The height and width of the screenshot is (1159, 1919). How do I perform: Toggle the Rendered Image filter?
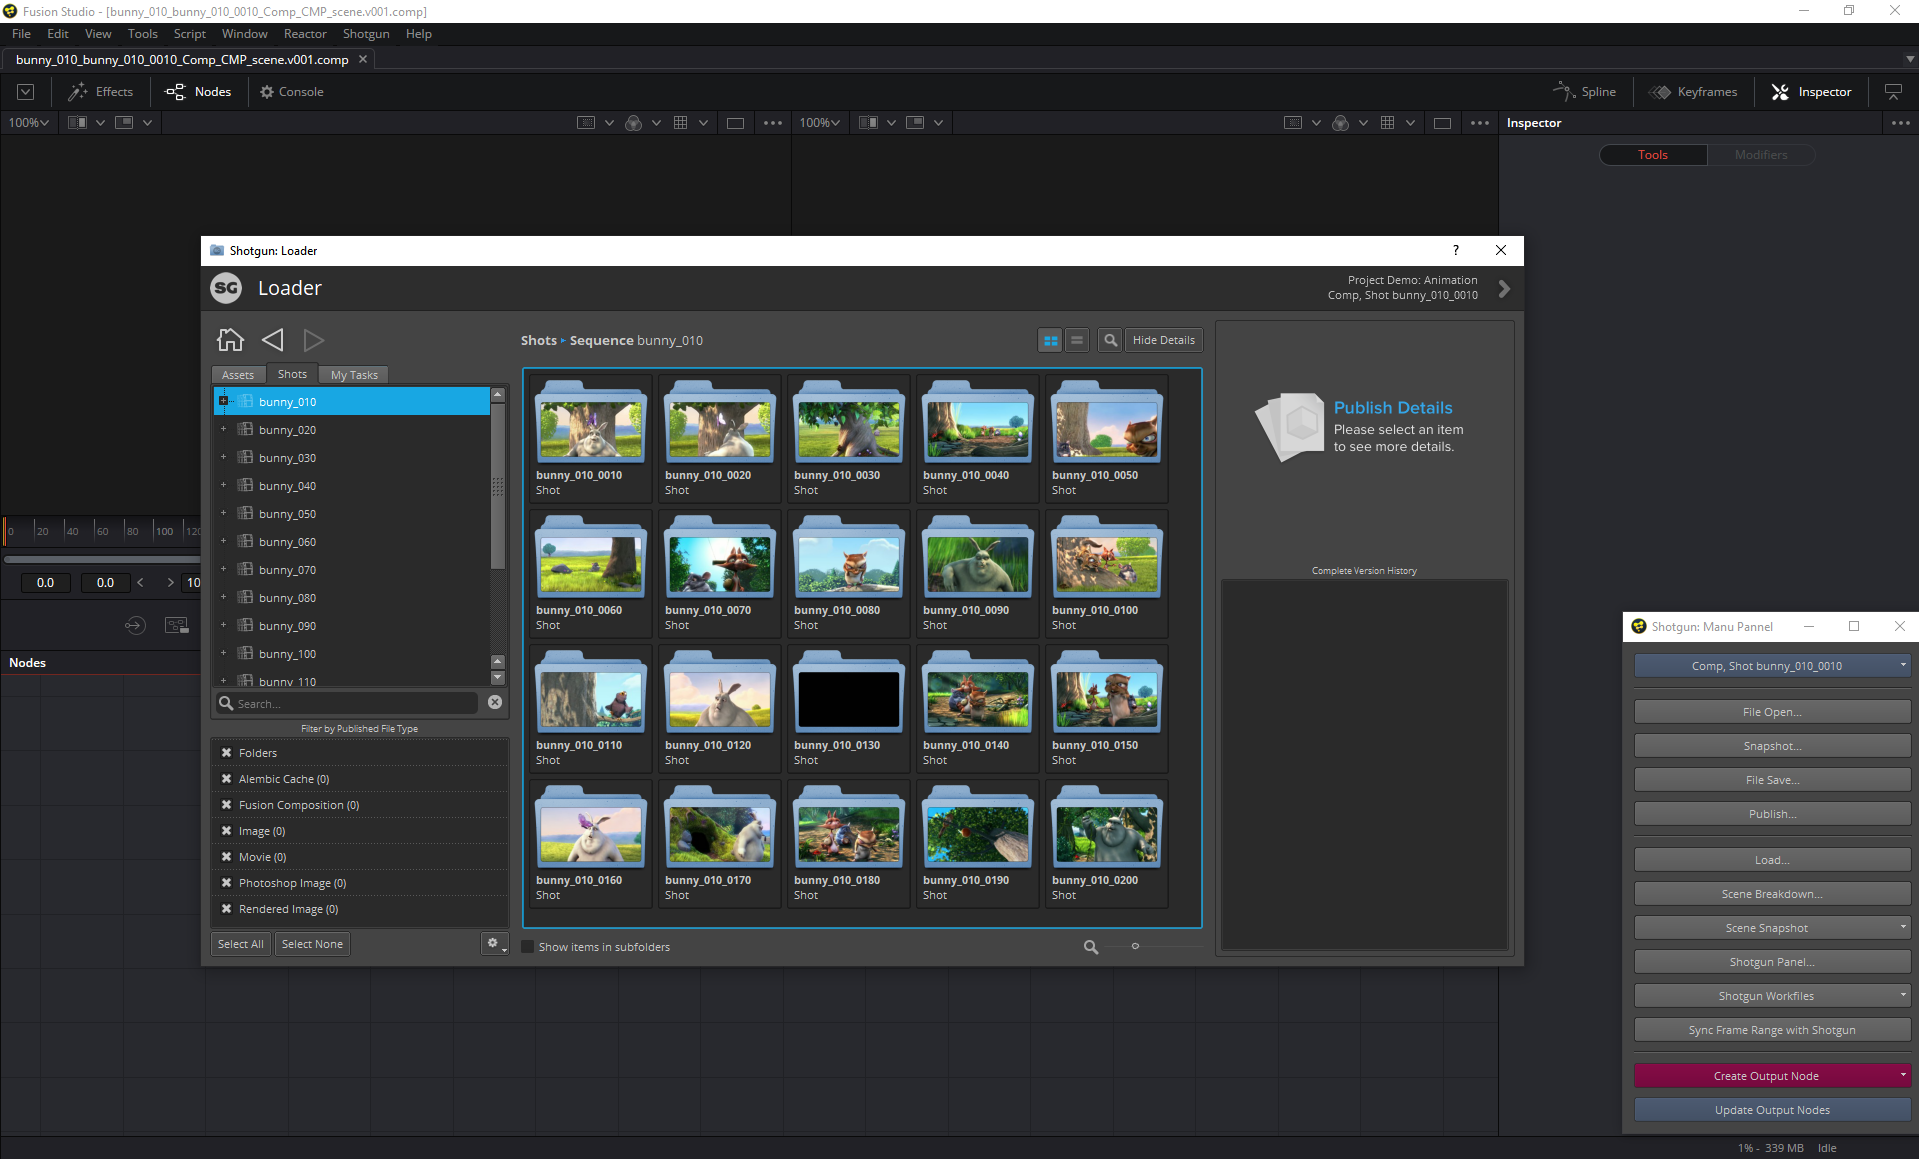[x=227, y=909]
